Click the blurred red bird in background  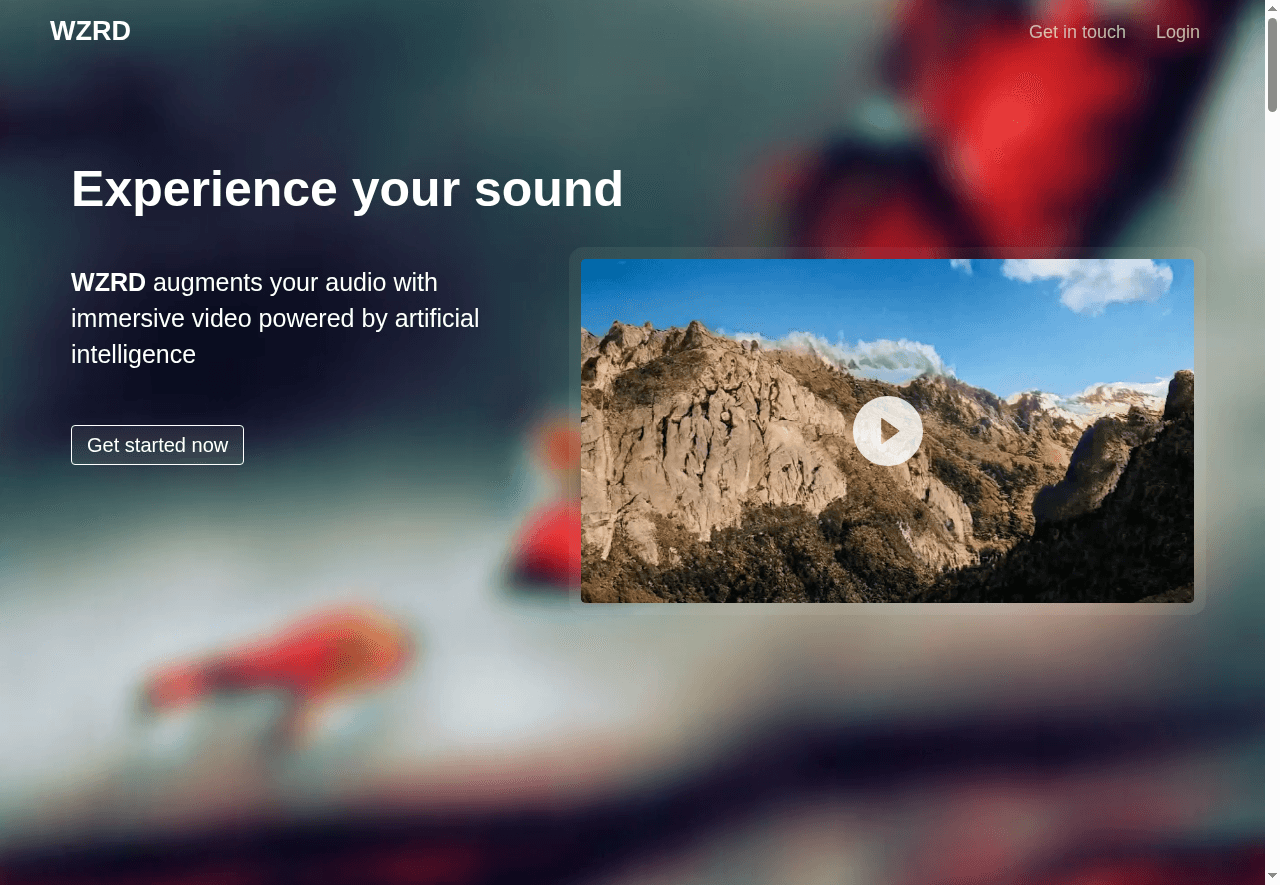coord(280,660)
